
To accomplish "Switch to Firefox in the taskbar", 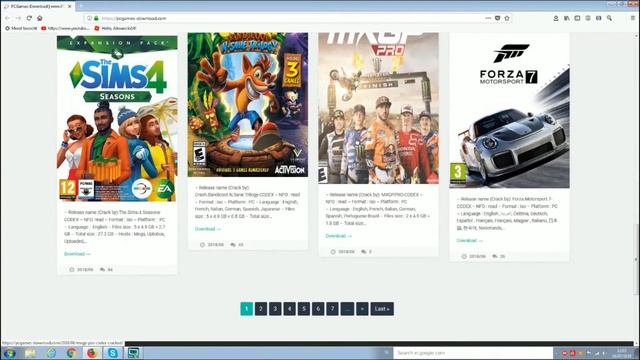I will point(92,353).
